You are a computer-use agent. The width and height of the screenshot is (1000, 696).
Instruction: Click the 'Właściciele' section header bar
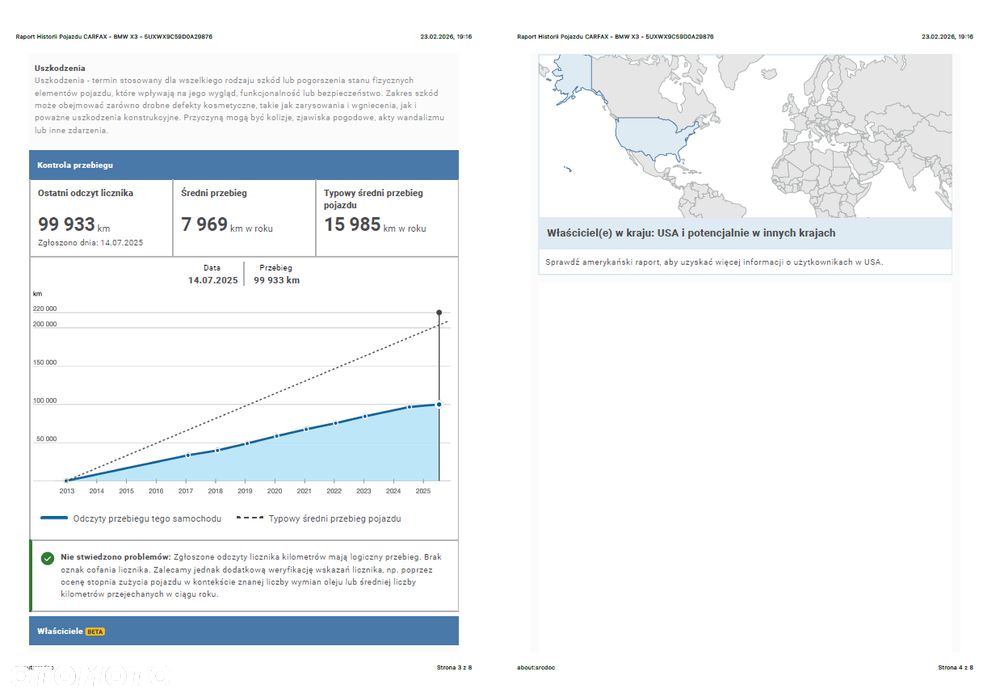(x=244, y=631)
